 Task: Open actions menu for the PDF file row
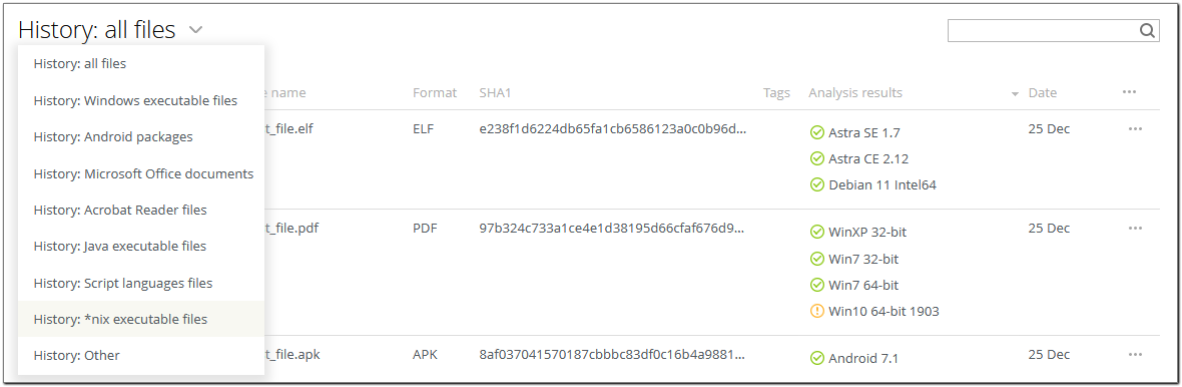(1135, 228)
